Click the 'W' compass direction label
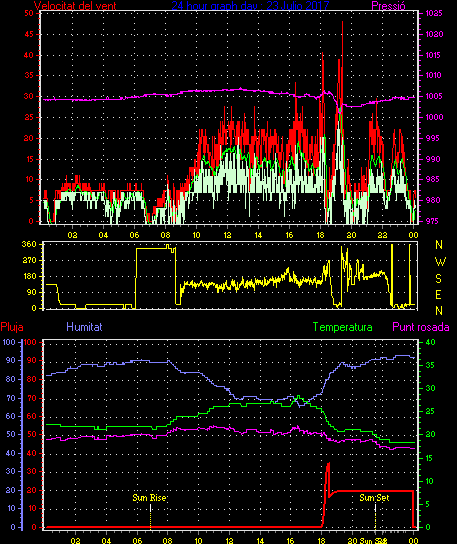The image size is (457, 544). click(440, 262)
